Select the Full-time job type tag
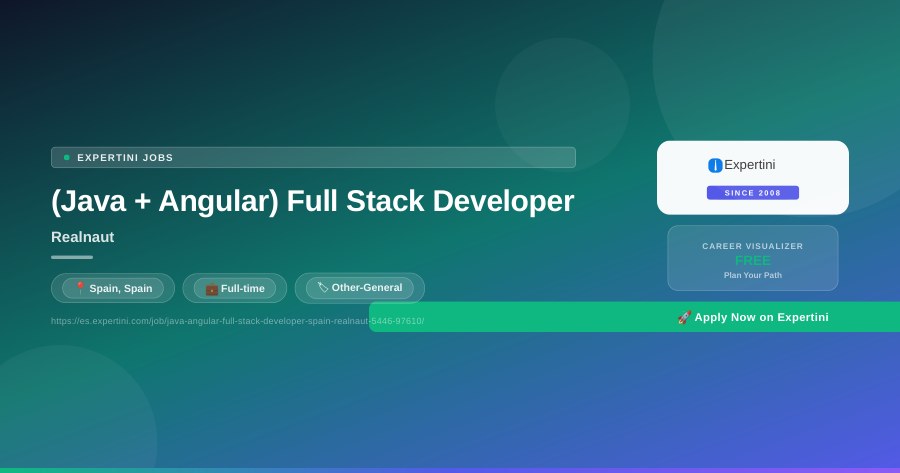This screenshot has height=473, width=900. coord(235,288)
